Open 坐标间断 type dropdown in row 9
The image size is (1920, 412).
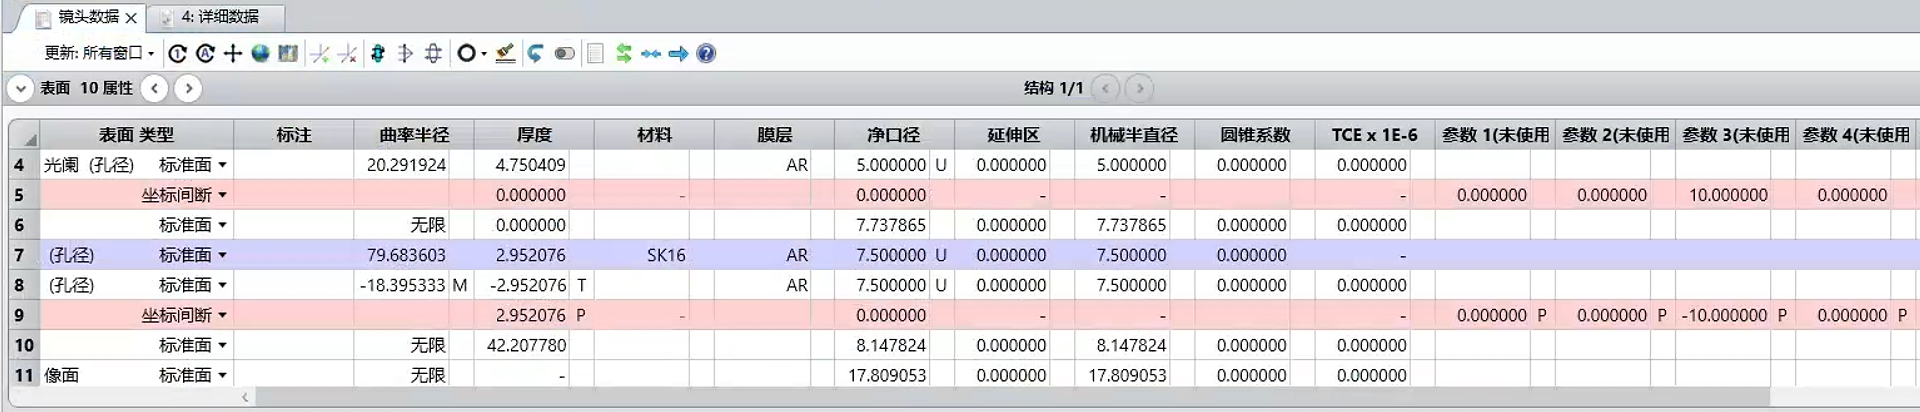(222, 315)
